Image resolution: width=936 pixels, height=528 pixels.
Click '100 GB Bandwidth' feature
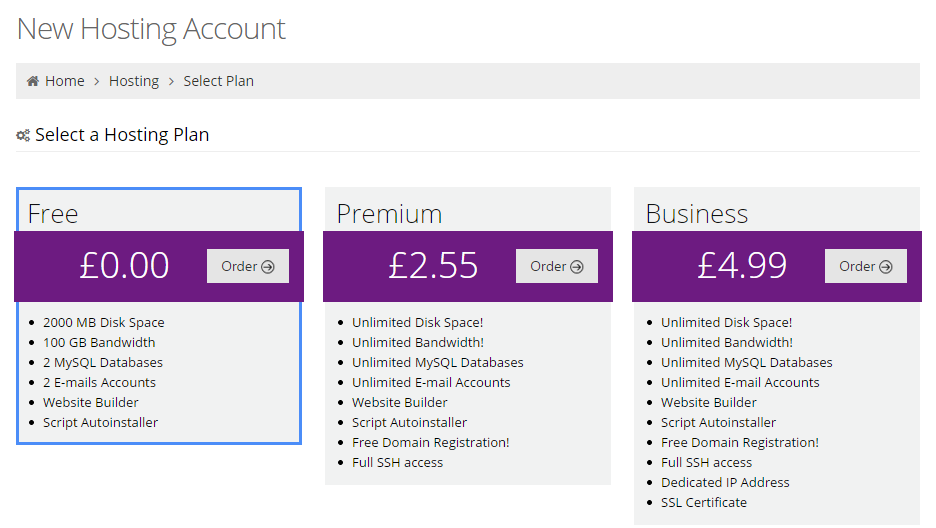(99, 342)
